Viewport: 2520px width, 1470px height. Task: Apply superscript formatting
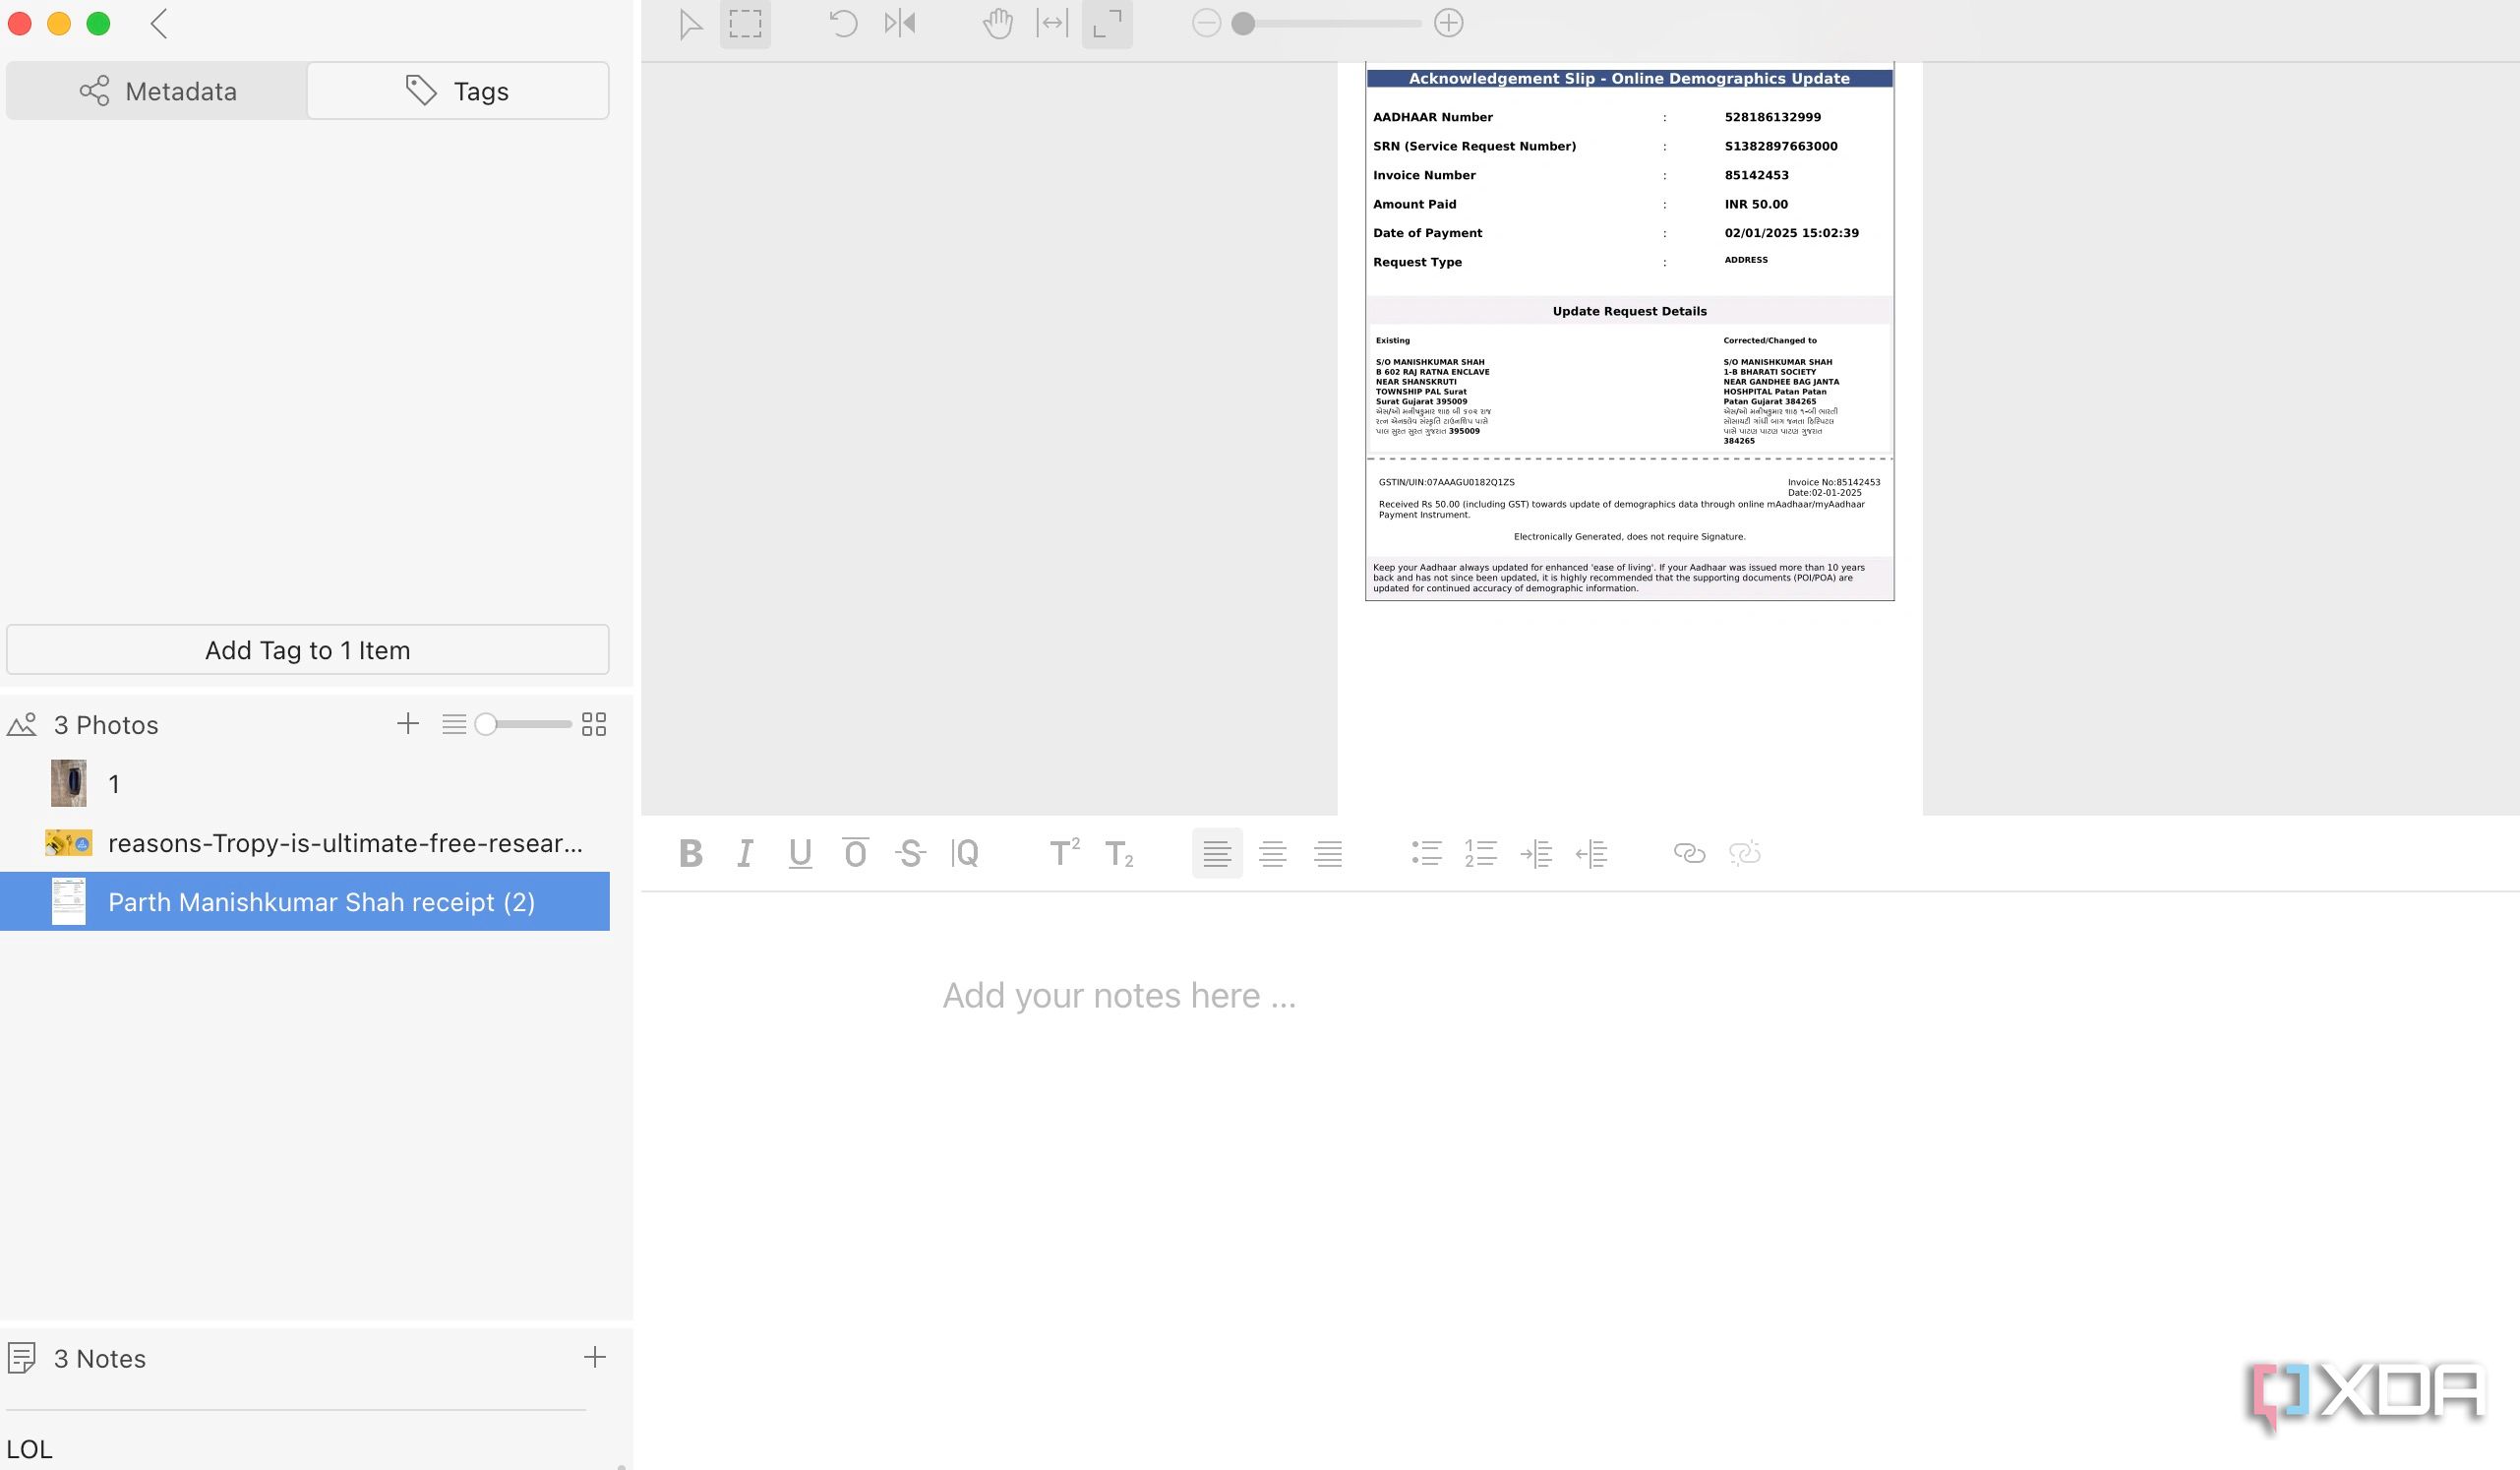pos(1064,853)
